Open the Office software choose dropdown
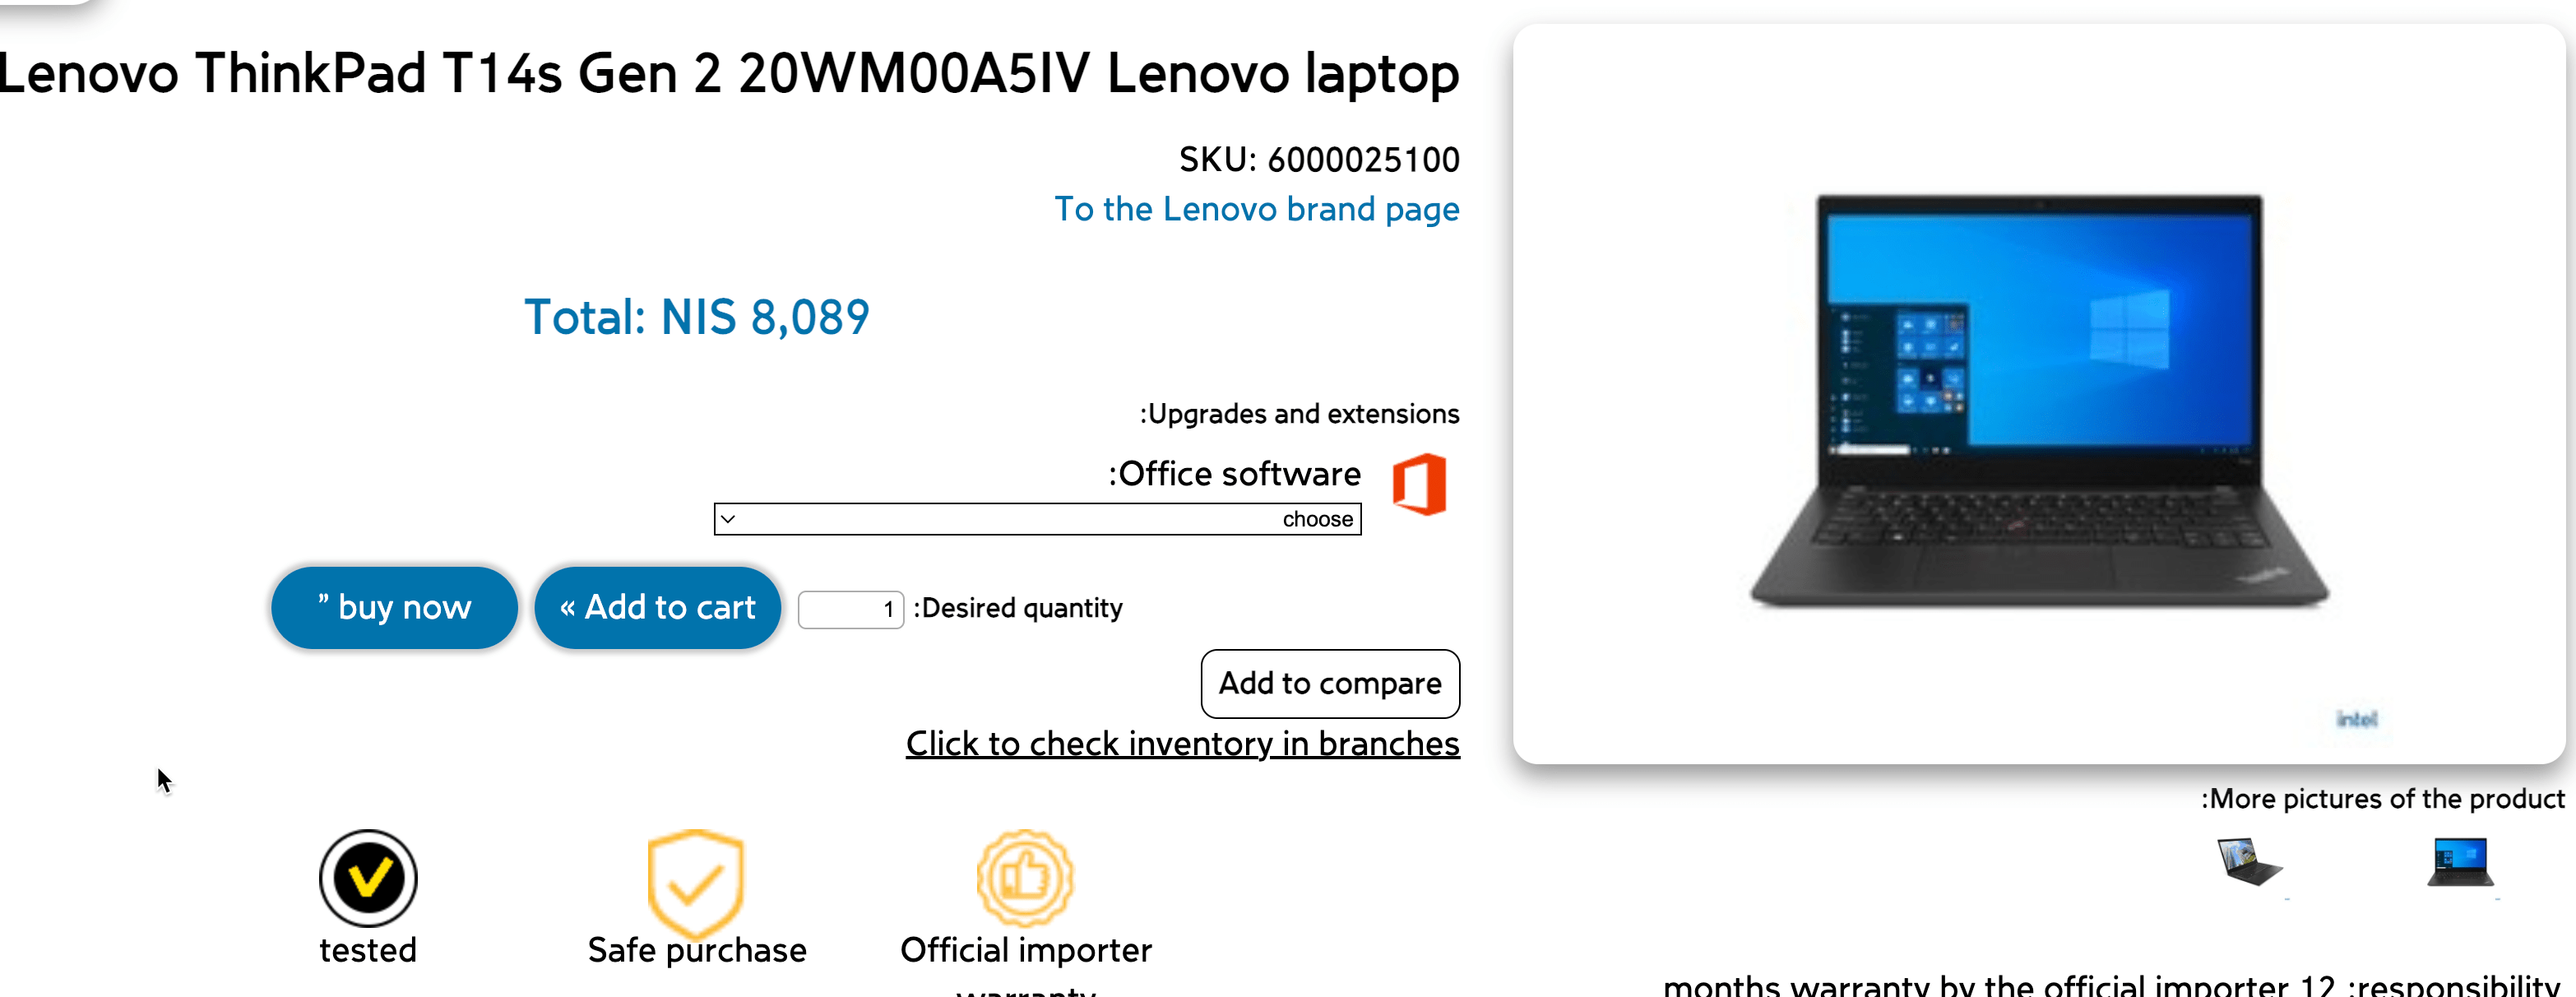Viewport: 2576px width, 997px height. [x=1037, y=519]
